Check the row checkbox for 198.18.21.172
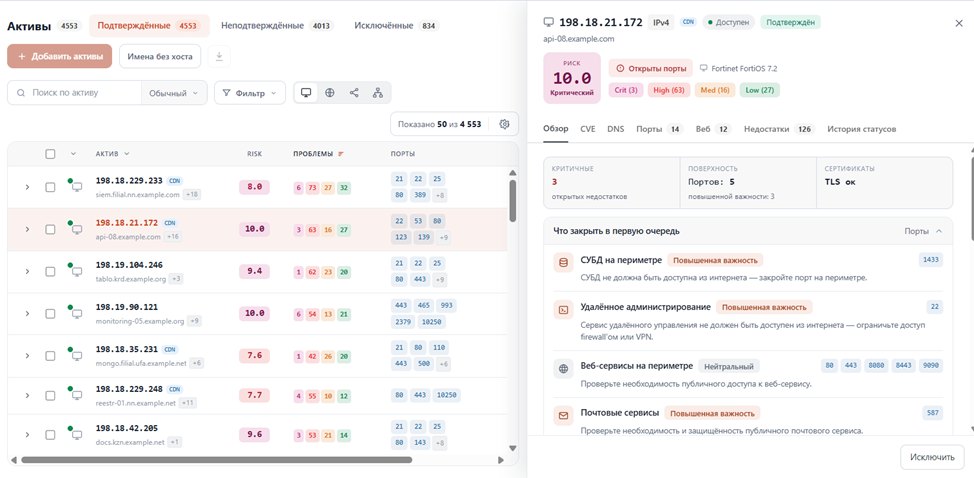The width and height of the screenshot is (974, 478). (x=50, y=229)
